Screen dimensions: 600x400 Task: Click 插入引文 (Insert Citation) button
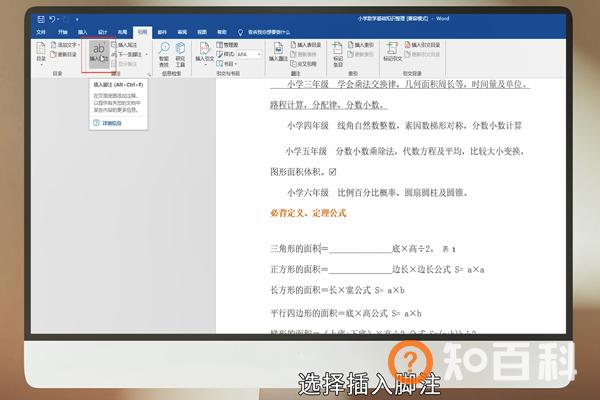(x=205, y=53)
